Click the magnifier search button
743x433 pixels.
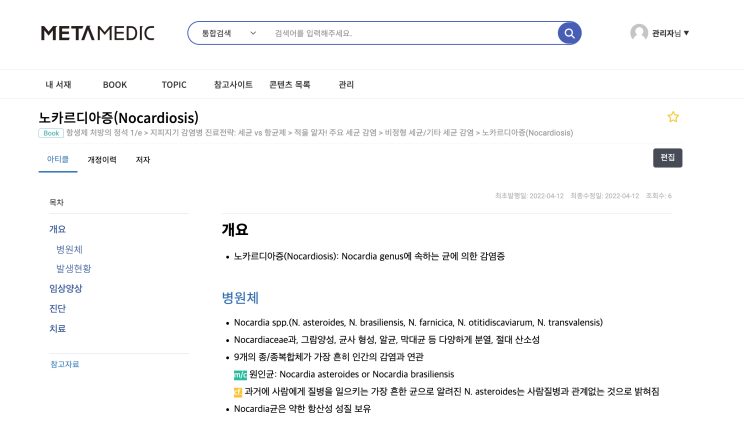(x=569, y=33)
